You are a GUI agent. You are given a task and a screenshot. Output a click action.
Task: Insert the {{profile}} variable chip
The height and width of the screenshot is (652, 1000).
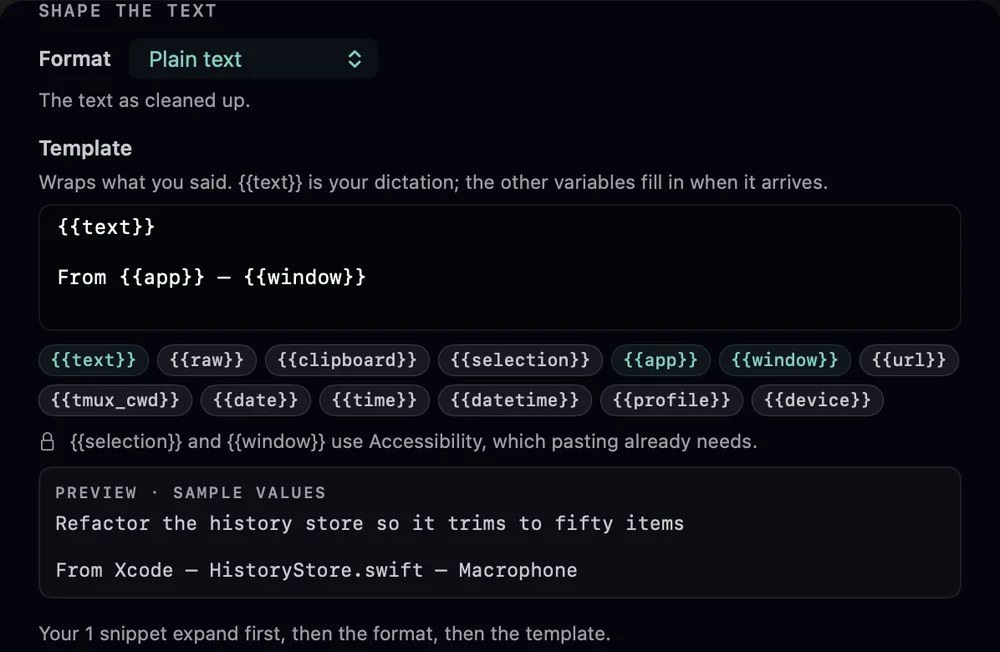click(x=672, y=400)
